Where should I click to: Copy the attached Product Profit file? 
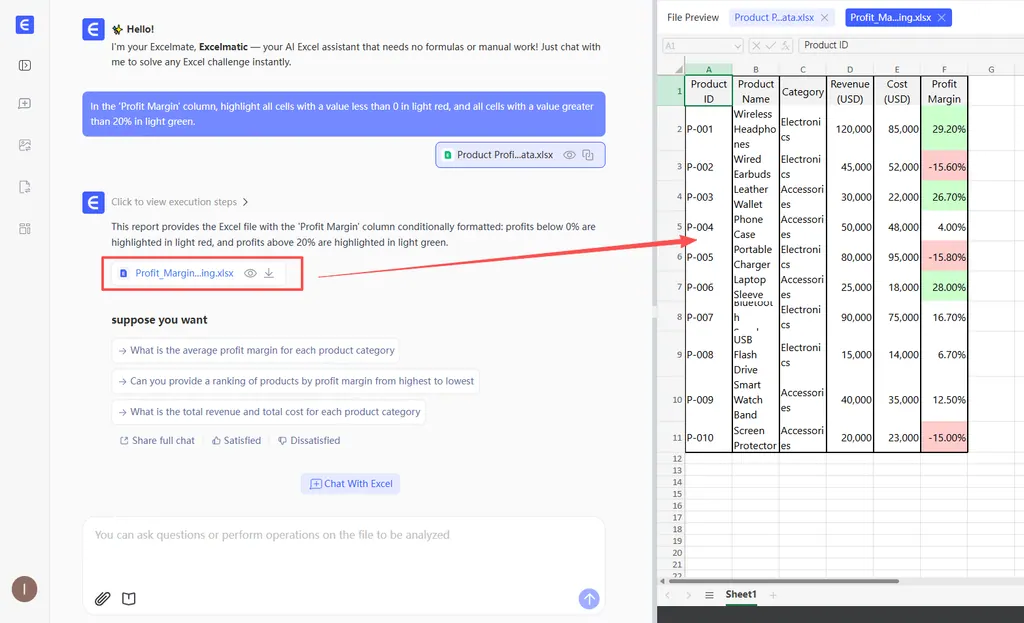pos(588,155)
